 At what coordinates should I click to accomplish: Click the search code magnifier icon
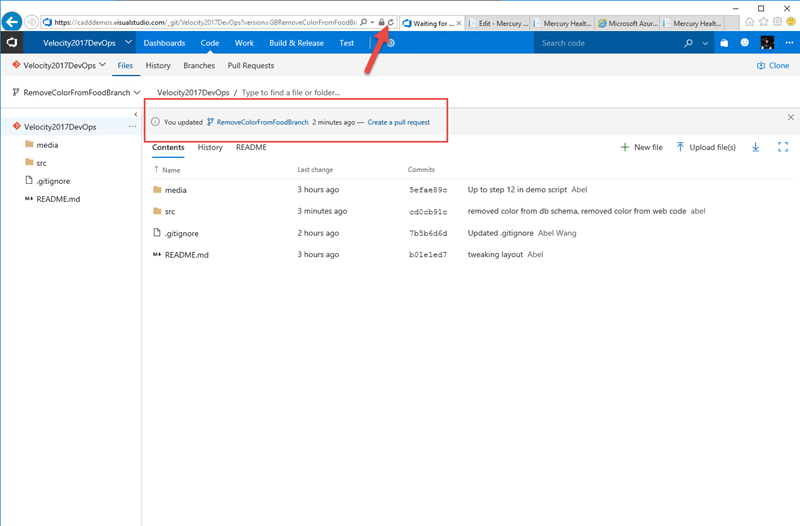pyautogui.click(x=689, y=43)
